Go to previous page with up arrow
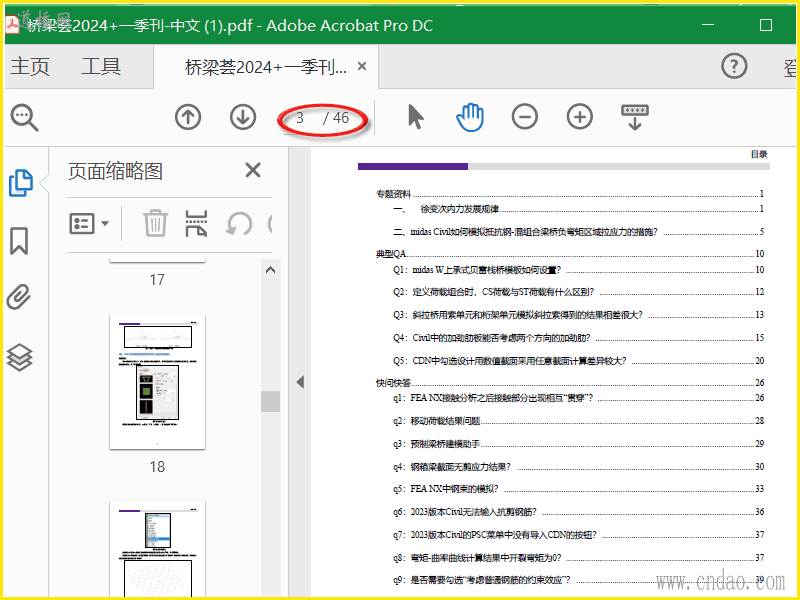Viewport: 800px width, 600px height. pos(188,117)
